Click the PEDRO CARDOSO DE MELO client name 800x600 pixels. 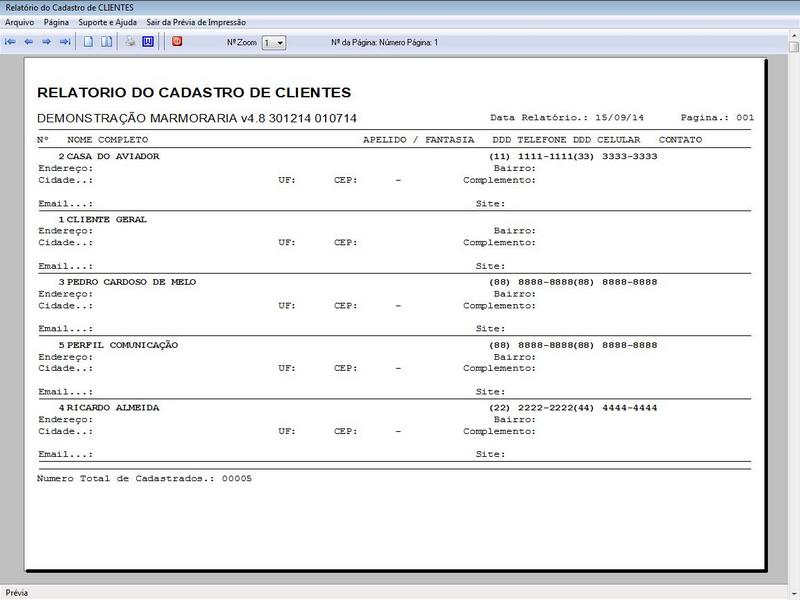131,282
